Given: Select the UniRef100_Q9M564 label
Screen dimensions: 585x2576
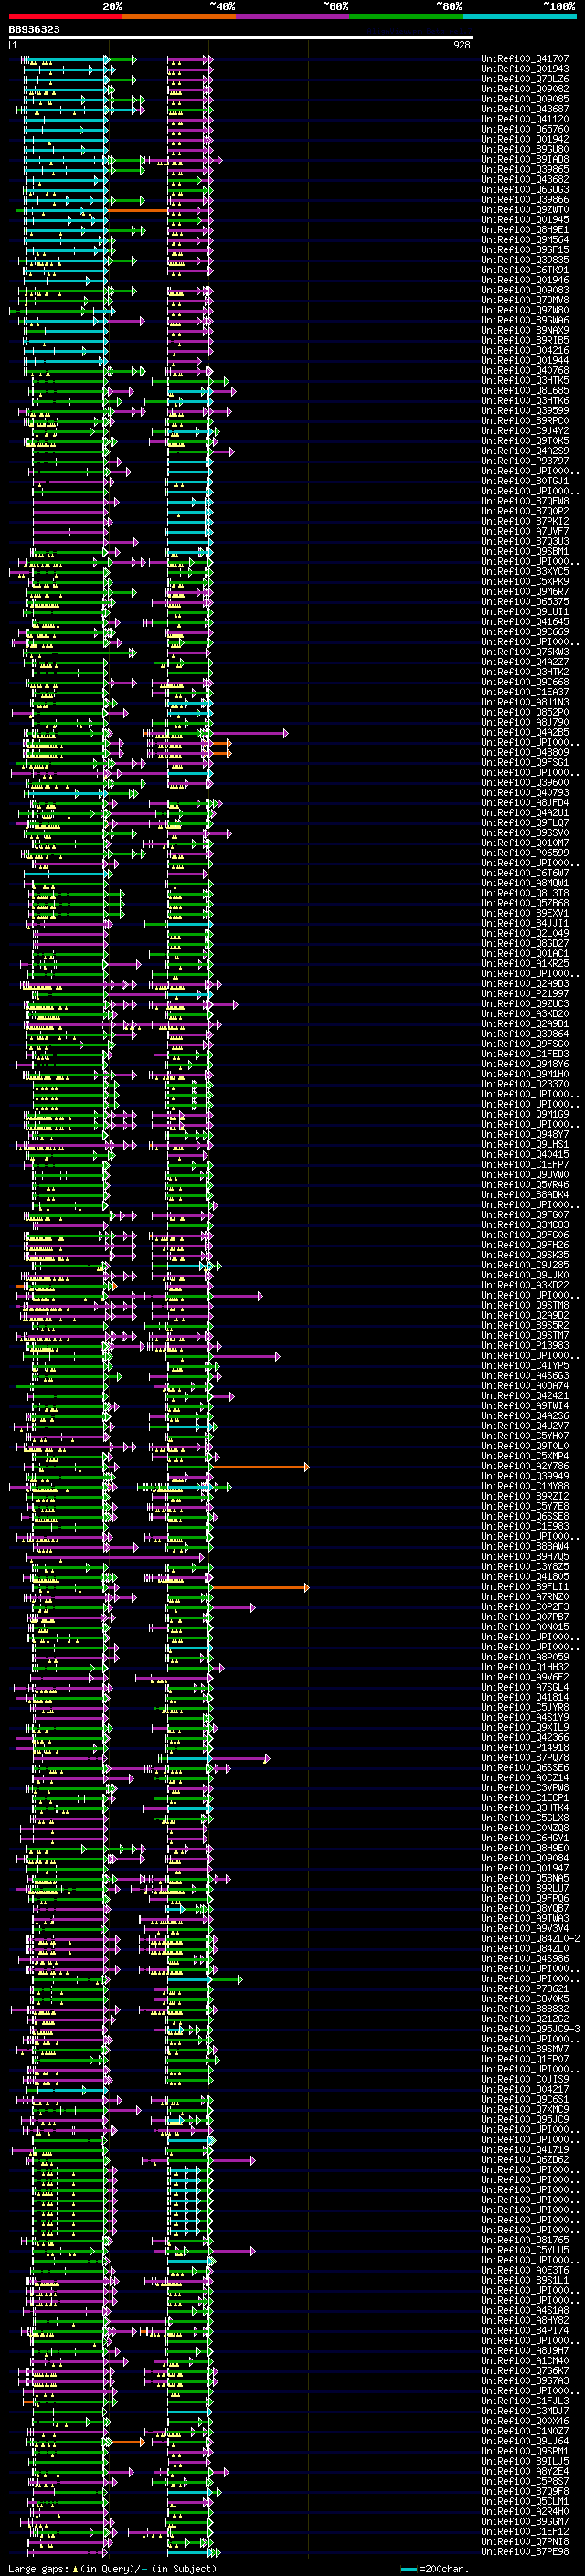Looking at the screenshot, I should pyautogui.click(x=525, y=239).
